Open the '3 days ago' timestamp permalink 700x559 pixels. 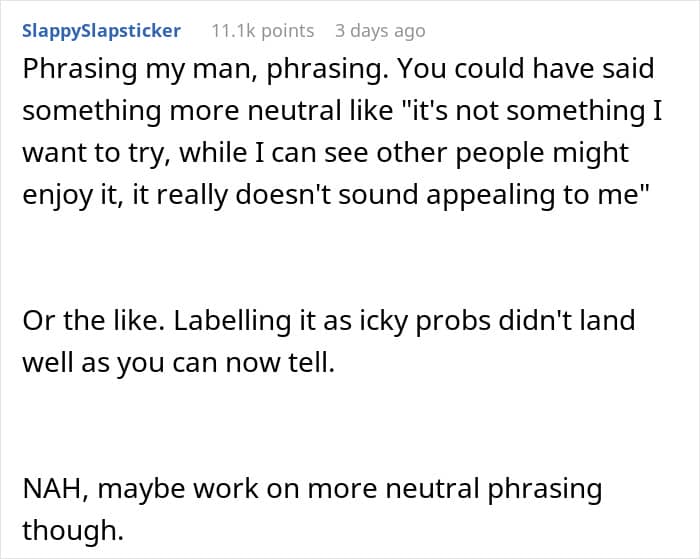[380, 31]
